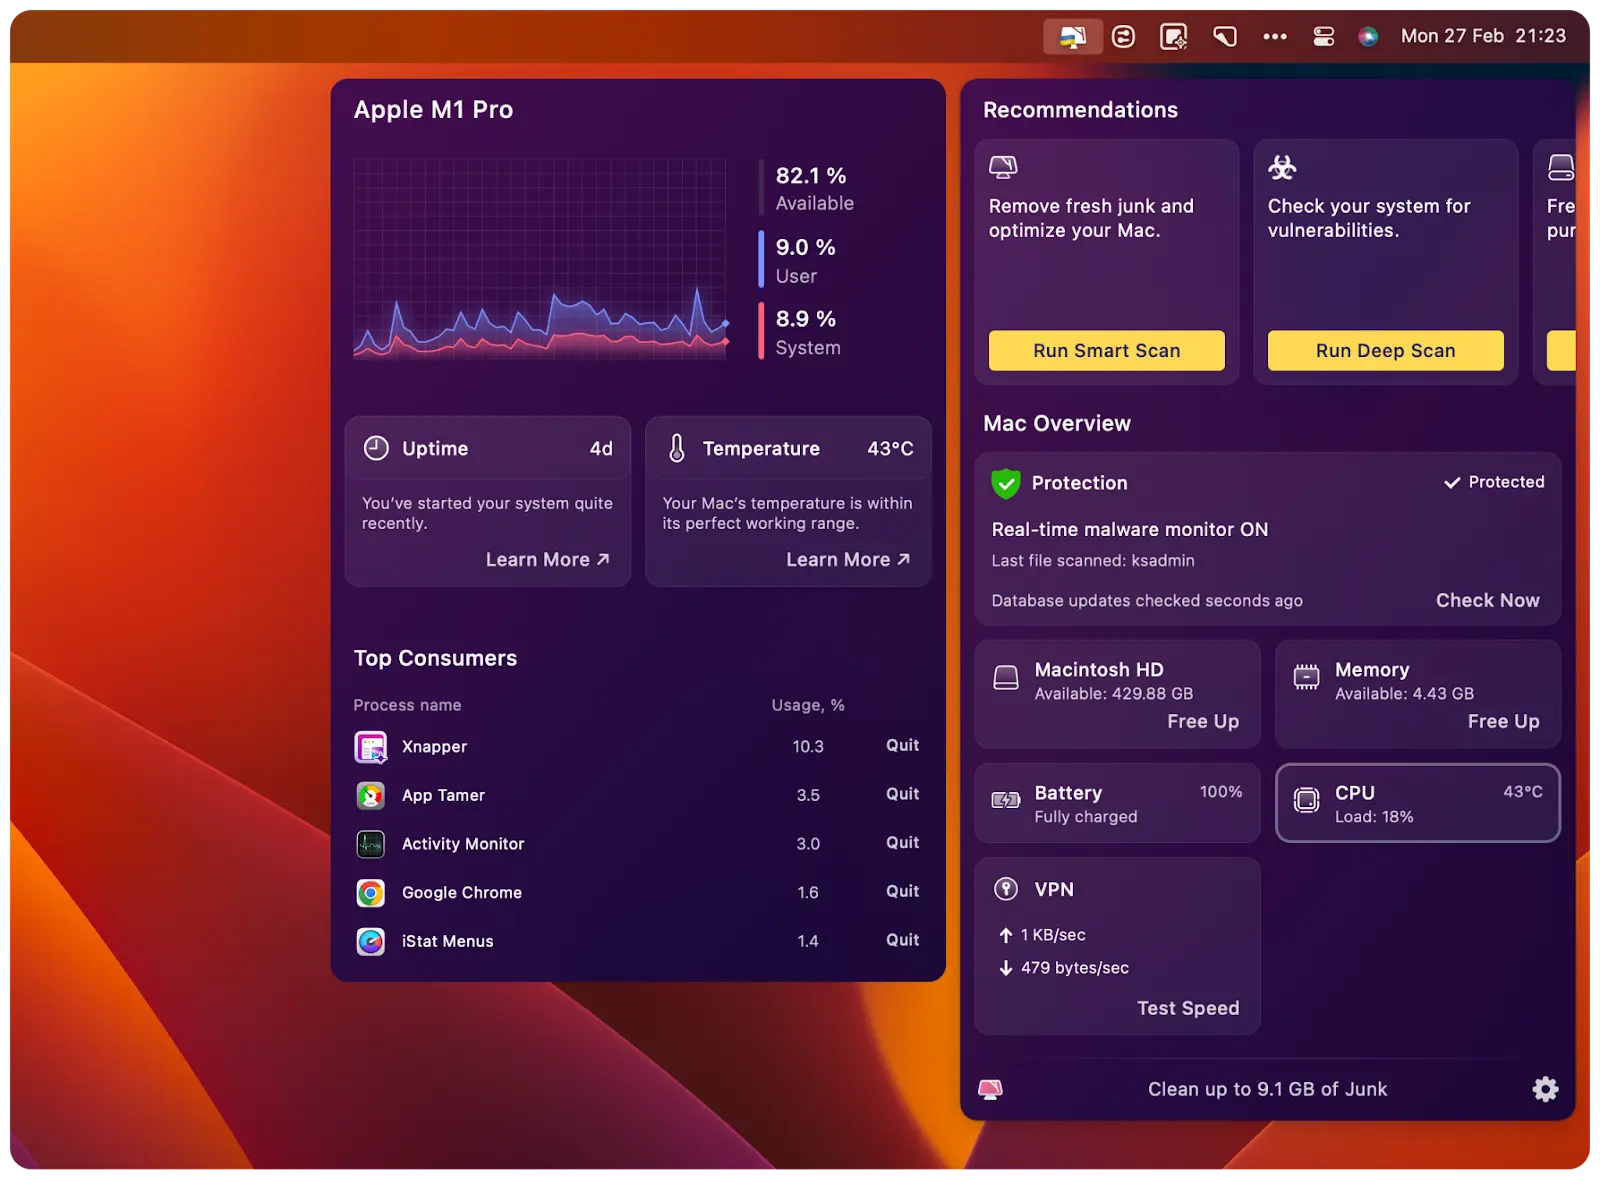Click the Process name column header
The image size is (1600, 1179).
coord(407,706)
